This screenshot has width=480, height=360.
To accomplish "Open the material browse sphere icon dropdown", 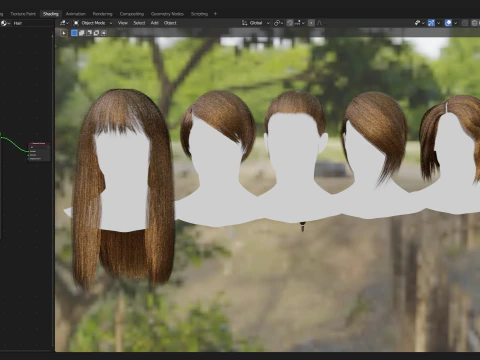I will coord(5,23).
